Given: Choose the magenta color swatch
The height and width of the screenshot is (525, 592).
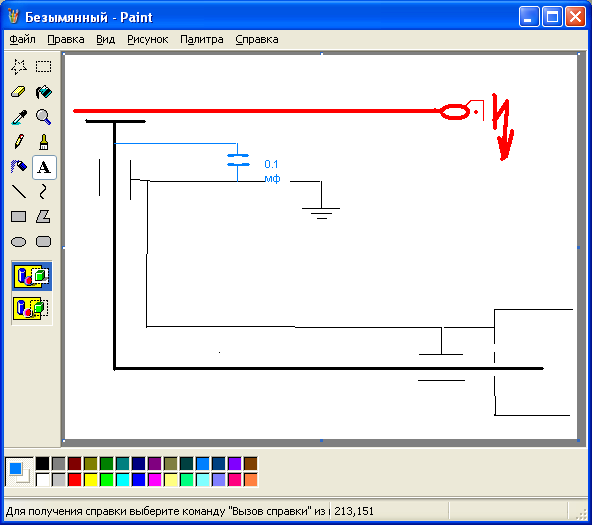Looking at the screenshot, I should tap(154, 480).
